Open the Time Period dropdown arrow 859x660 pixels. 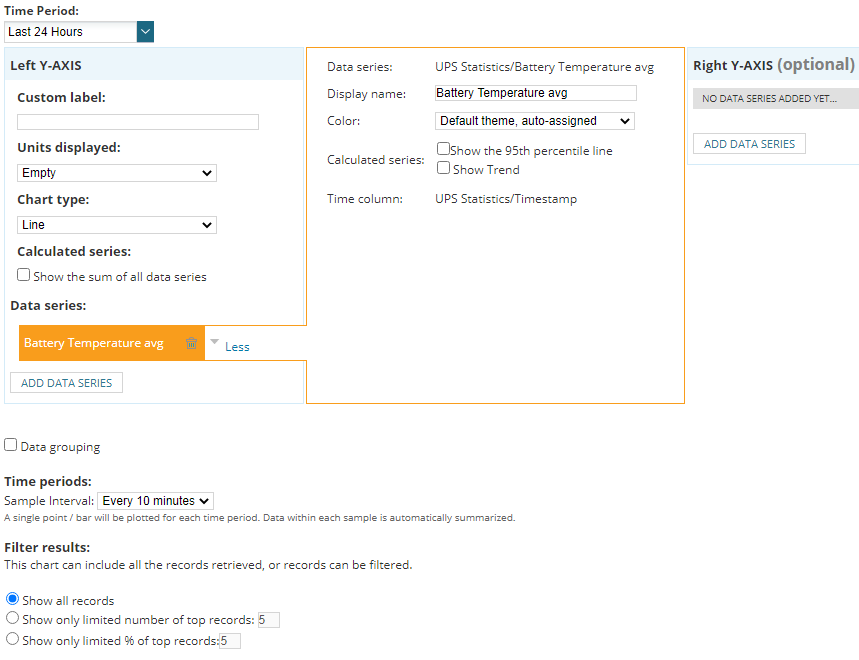(145, 32)
